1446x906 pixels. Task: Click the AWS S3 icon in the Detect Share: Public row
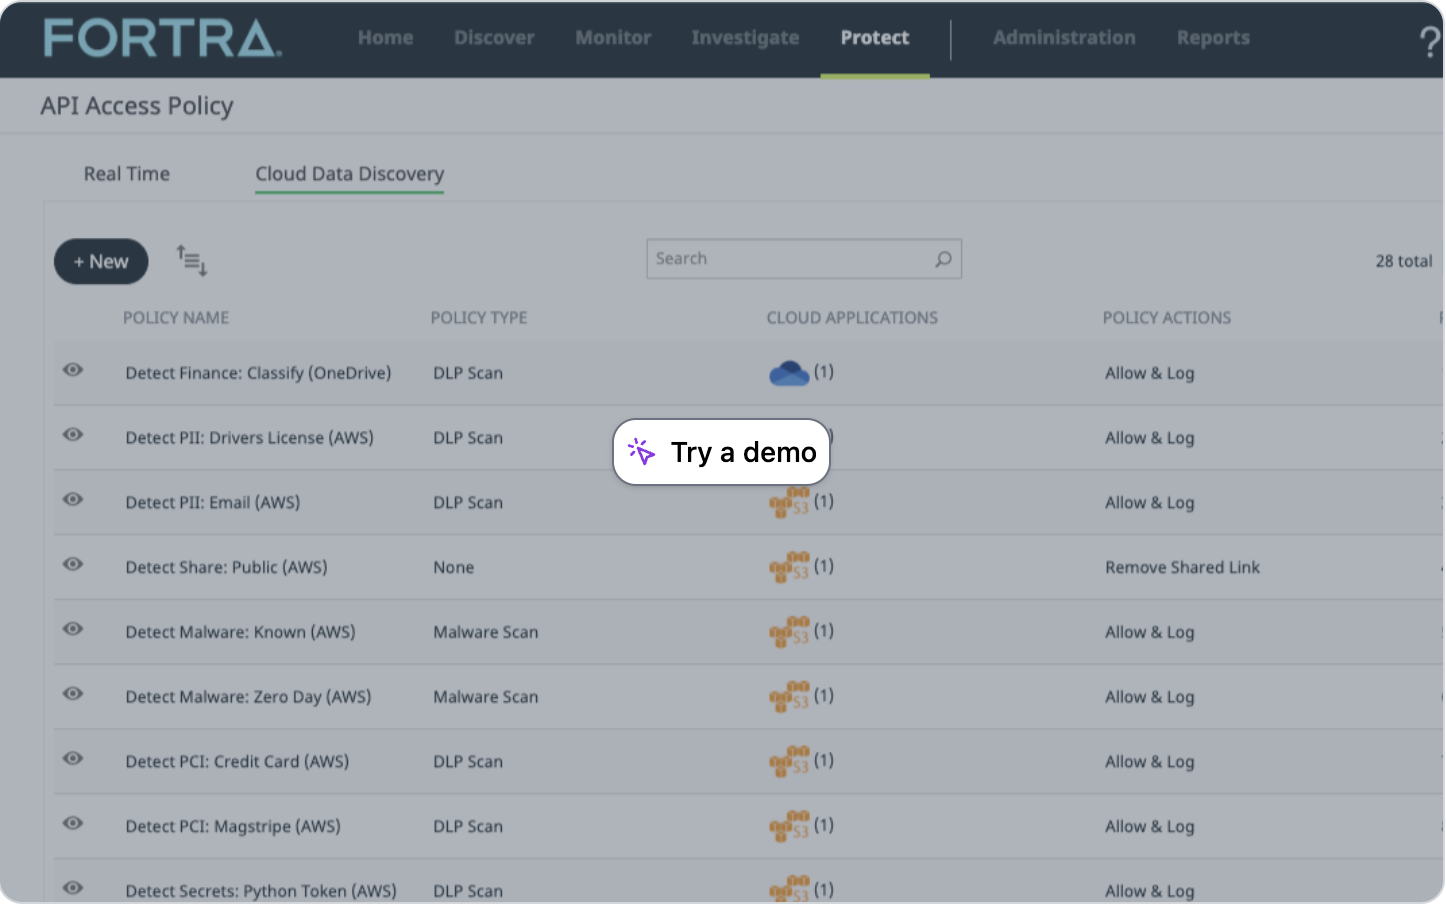[x=789, y=567]
